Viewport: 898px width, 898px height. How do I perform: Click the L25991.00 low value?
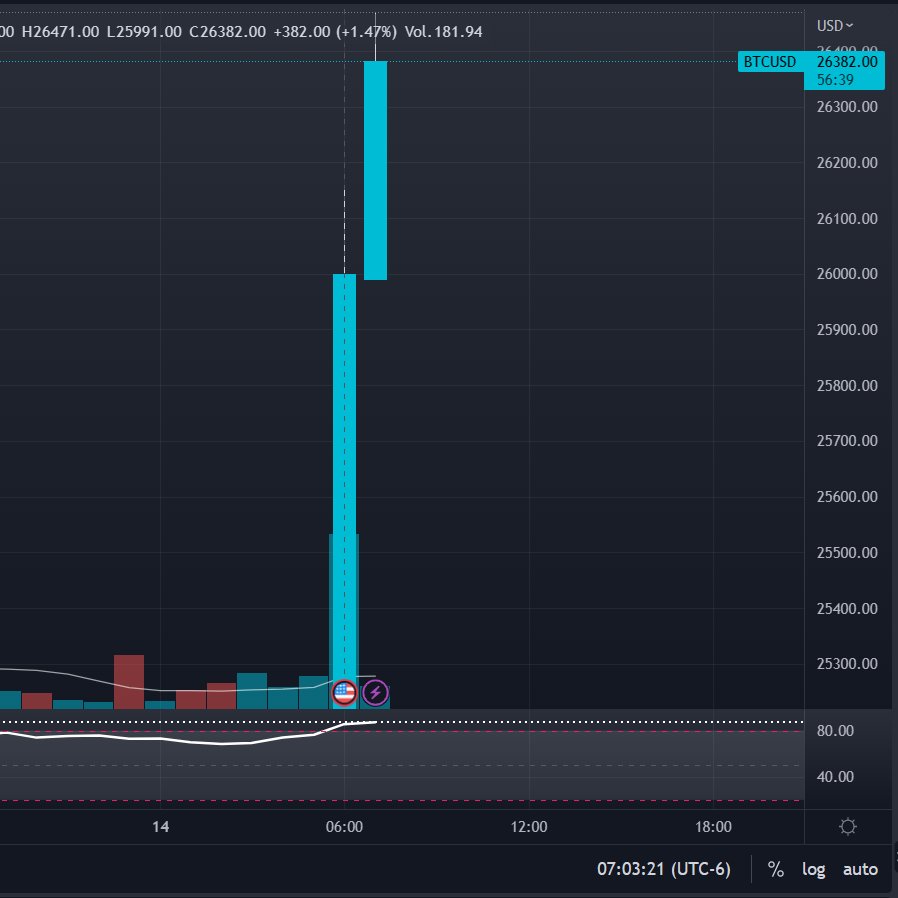(144, 31)
